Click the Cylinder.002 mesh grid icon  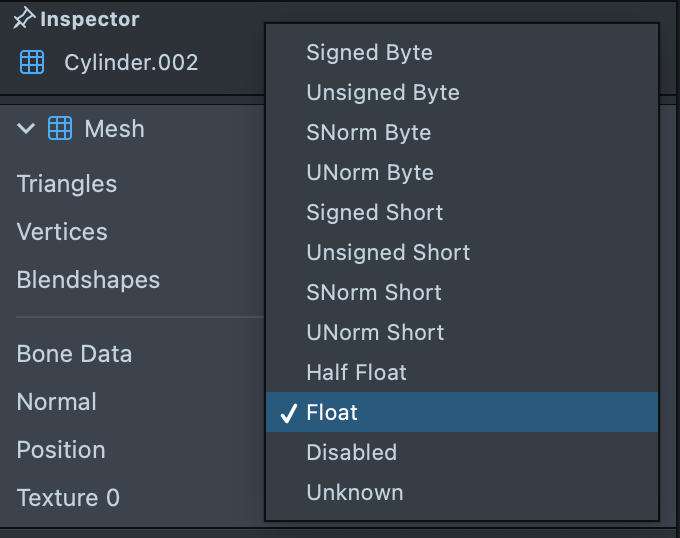pyautogui.click(x=32, y=62)
